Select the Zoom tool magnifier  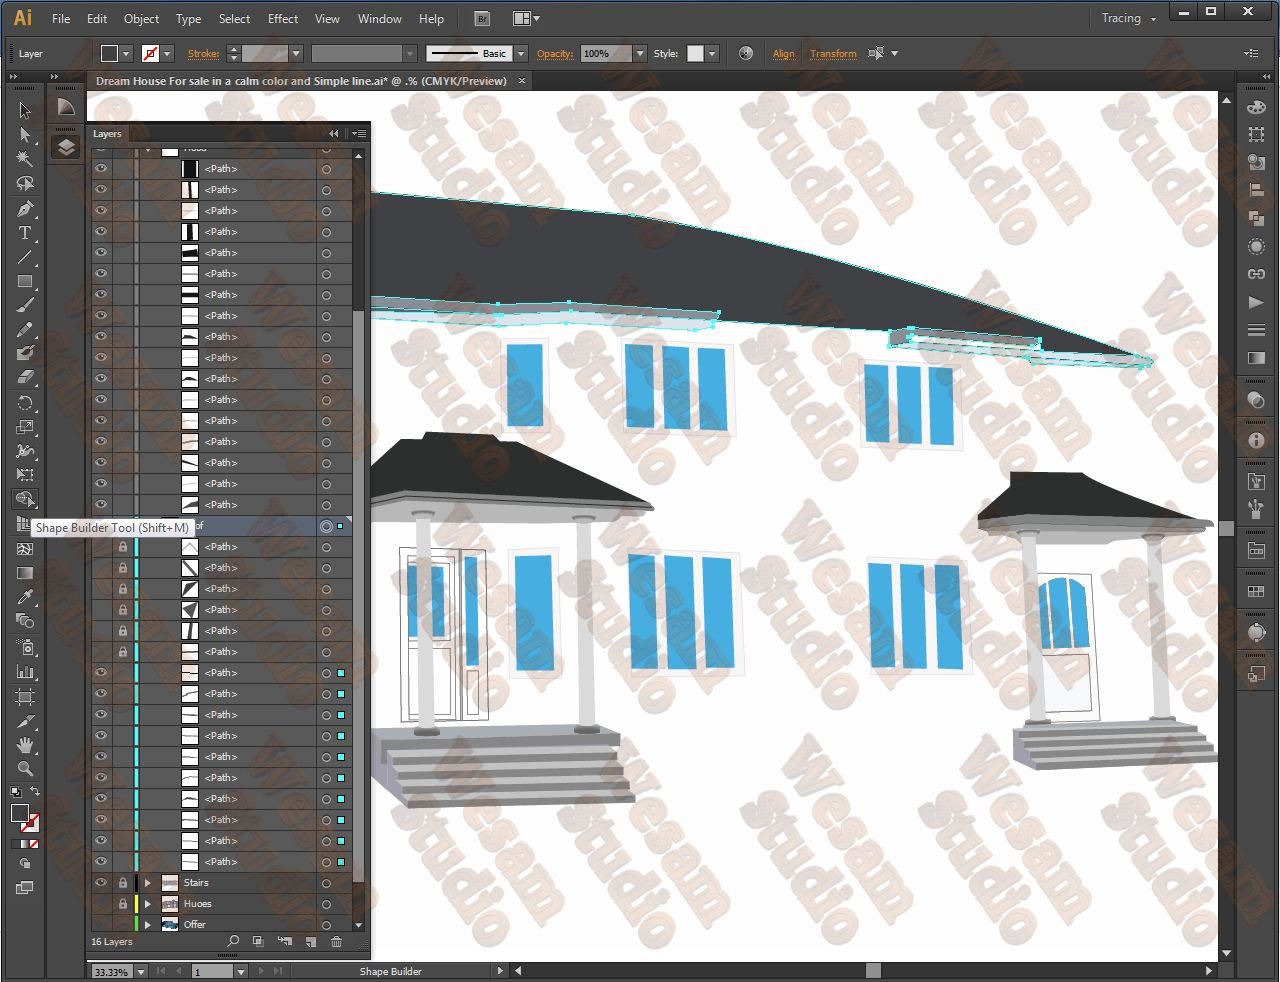click(x=25, y=769)
